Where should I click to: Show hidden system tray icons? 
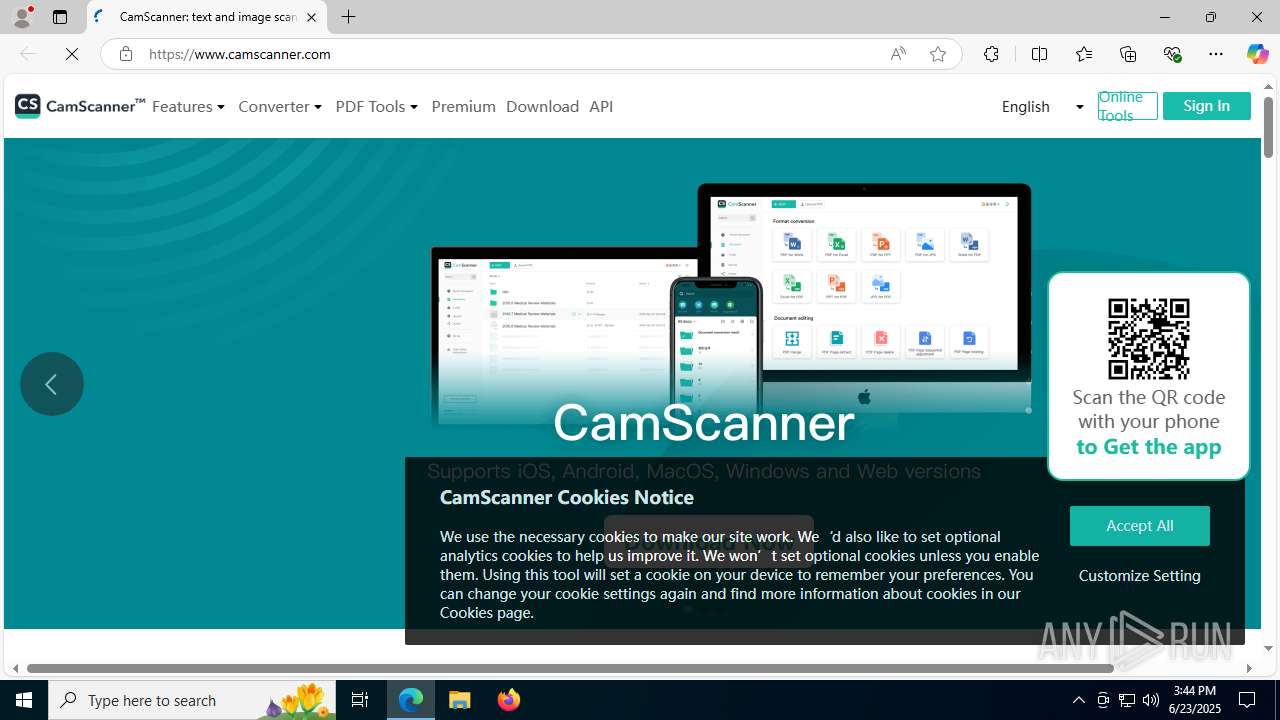pyautogui.click(x=1078, y=700)
